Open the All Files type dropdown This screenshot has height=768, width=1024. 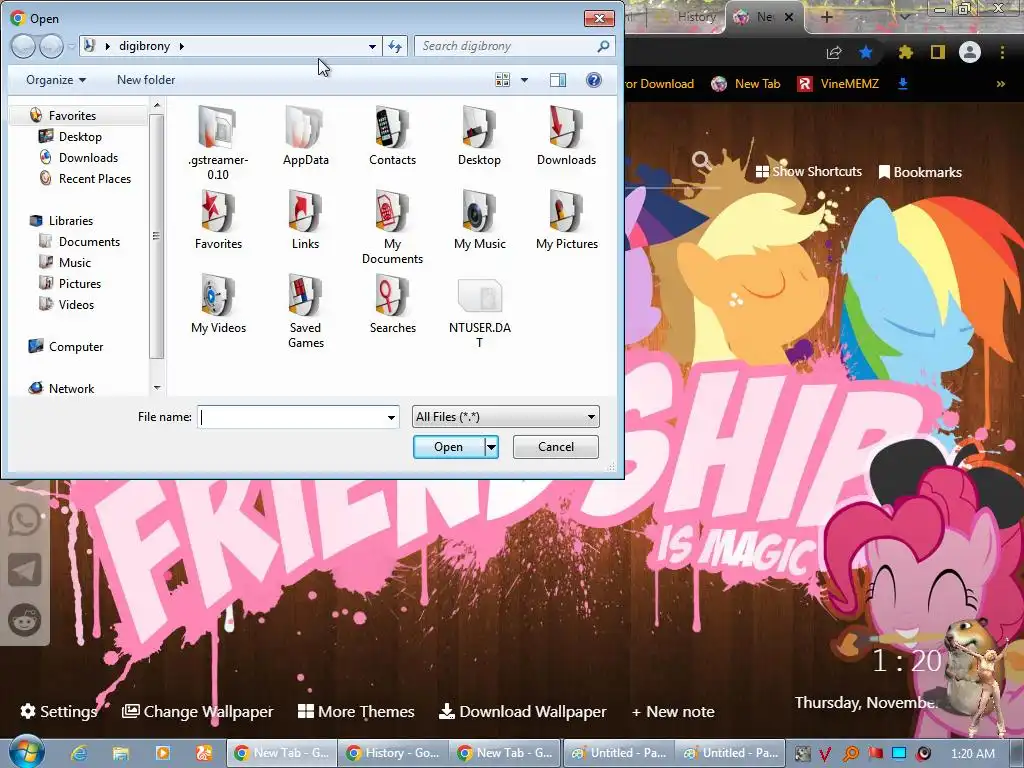point(505,417)
